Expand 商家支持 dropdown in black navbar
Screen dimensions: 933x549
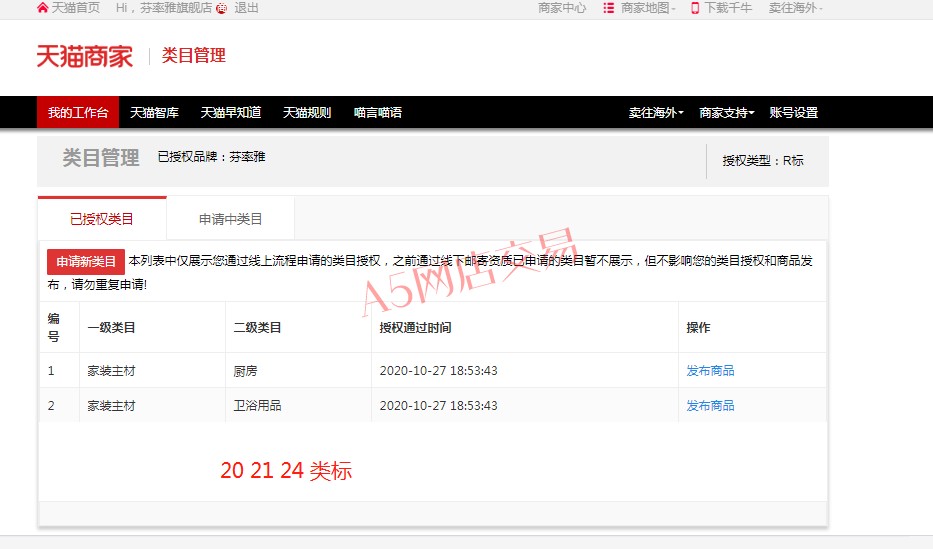726,113
